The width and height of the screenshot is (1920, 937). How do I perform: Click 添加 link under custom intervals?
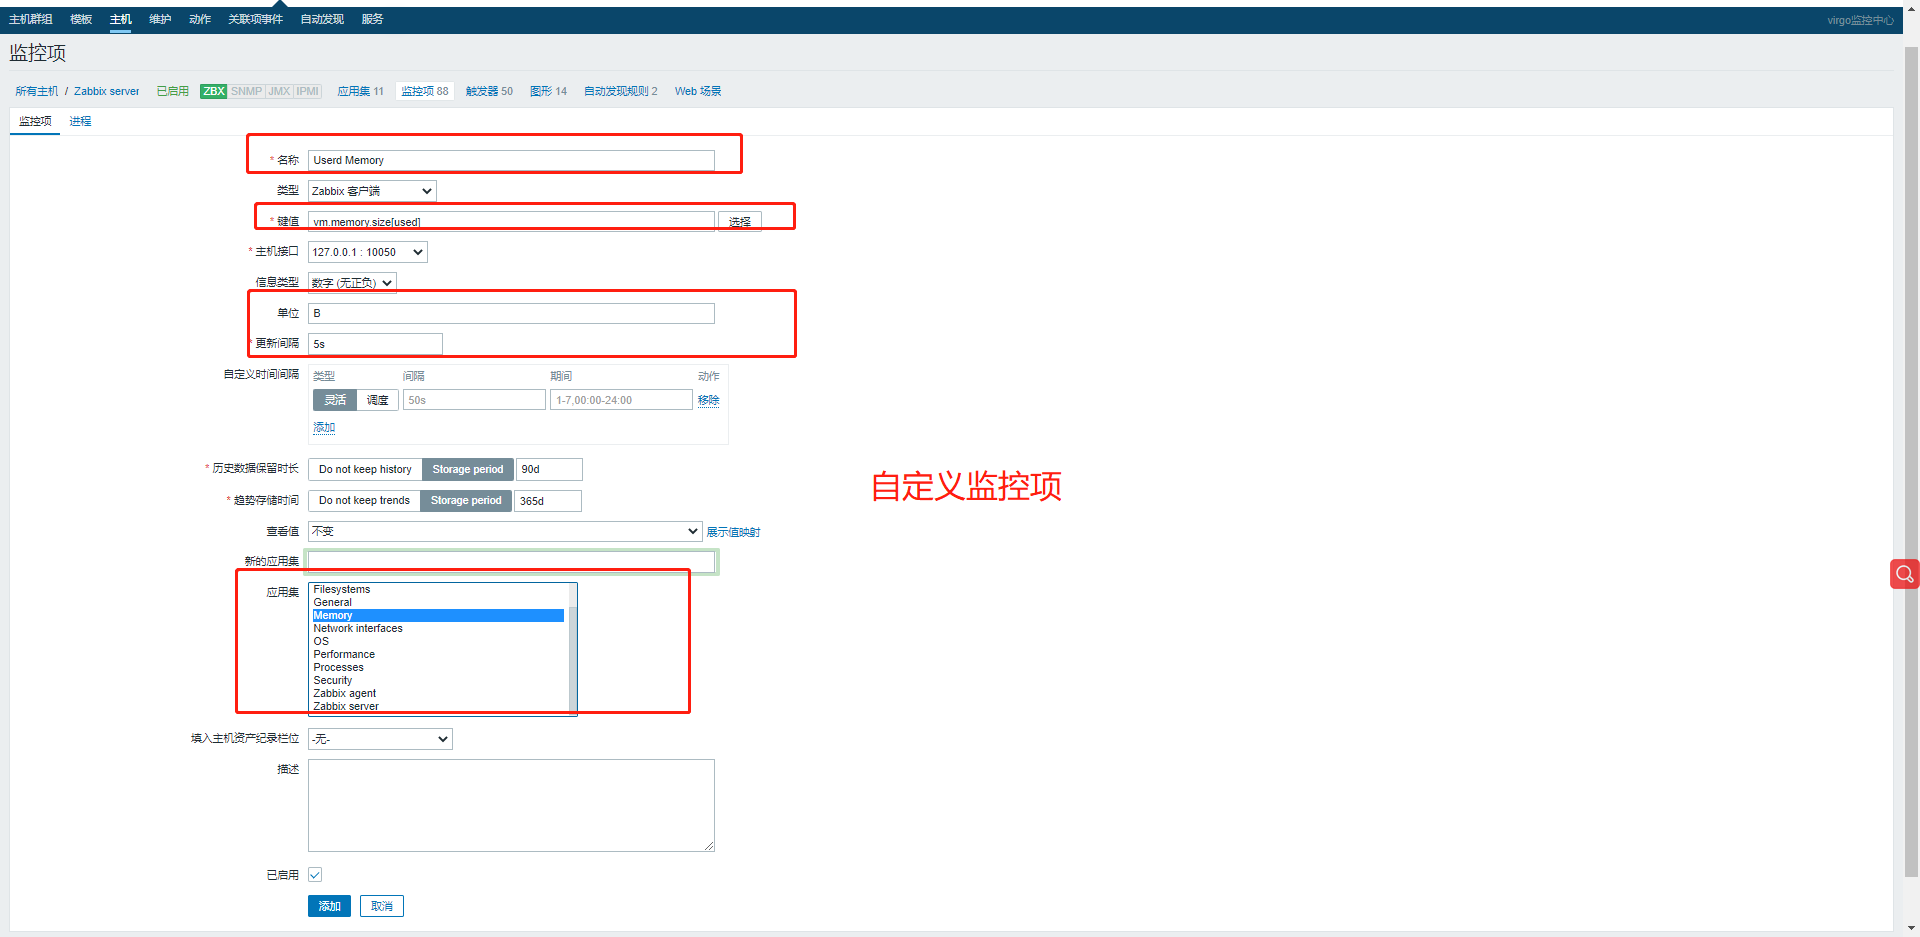click(324, 427)
